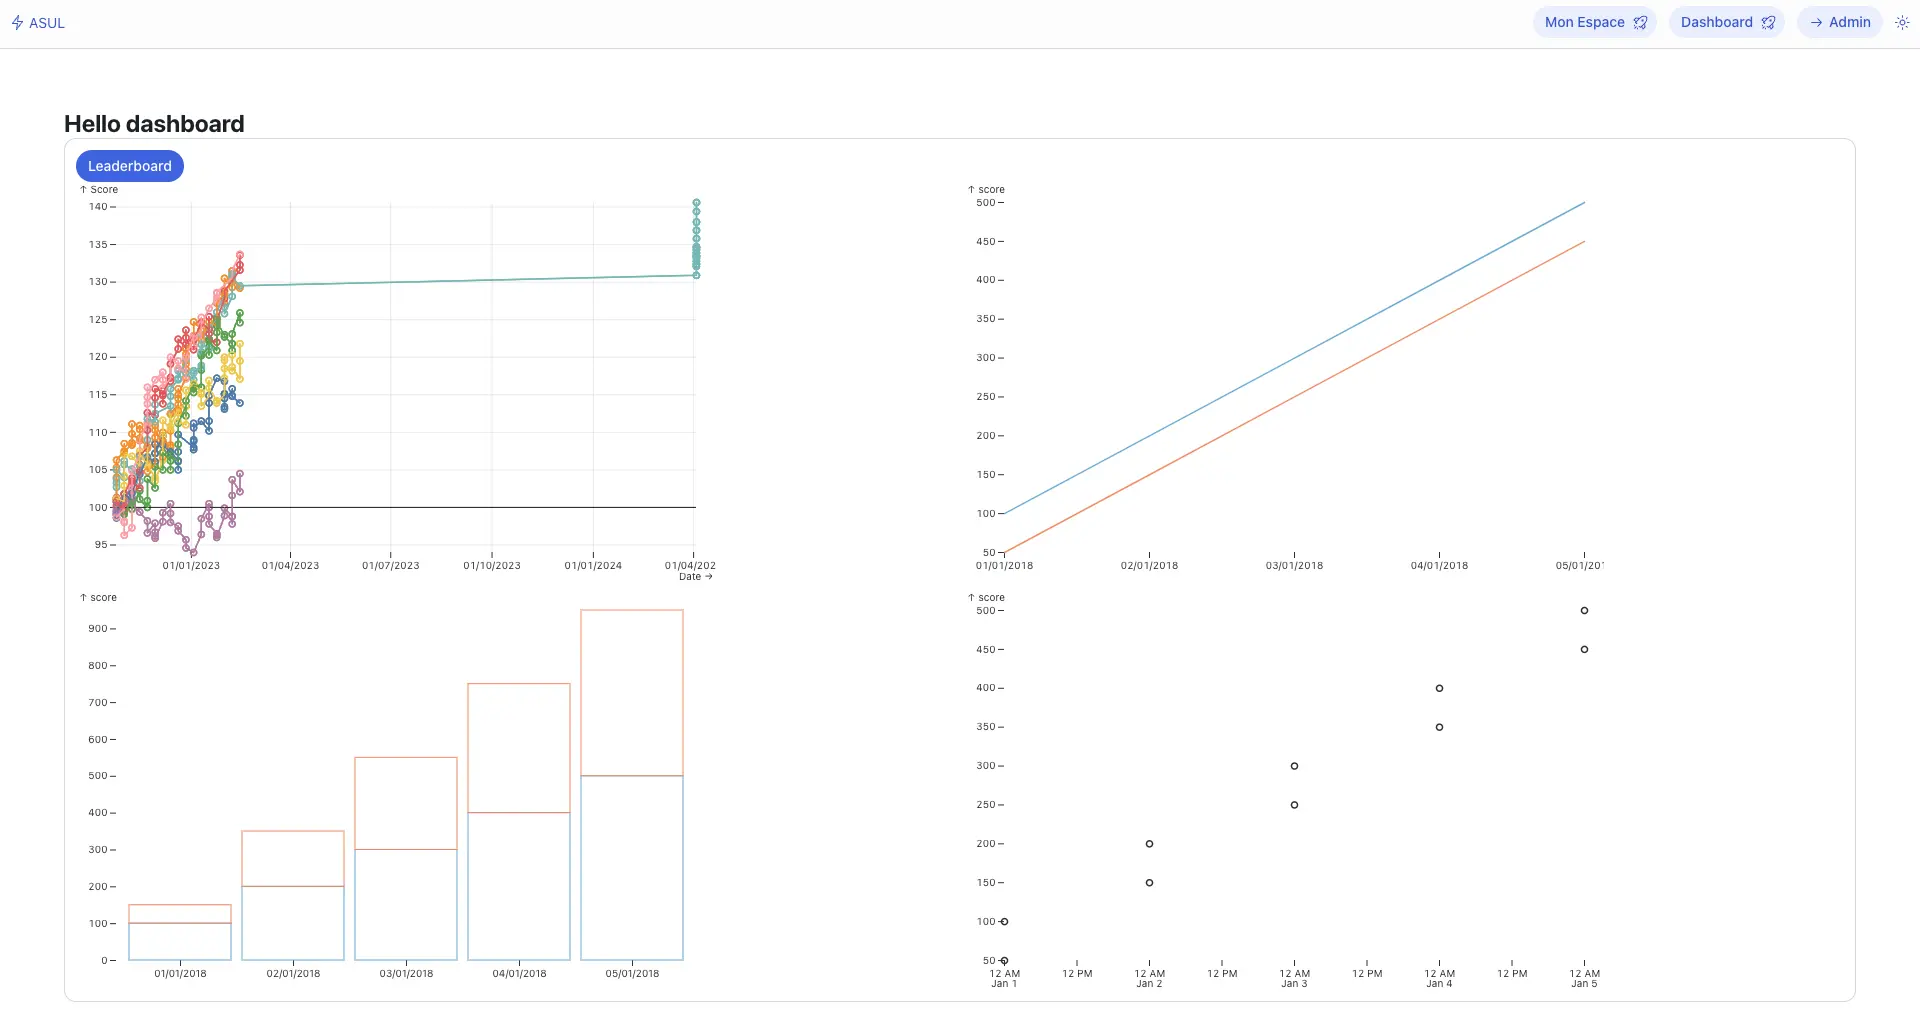Click the Date axis label with arrow
1920x1036 pixels.
696,577
